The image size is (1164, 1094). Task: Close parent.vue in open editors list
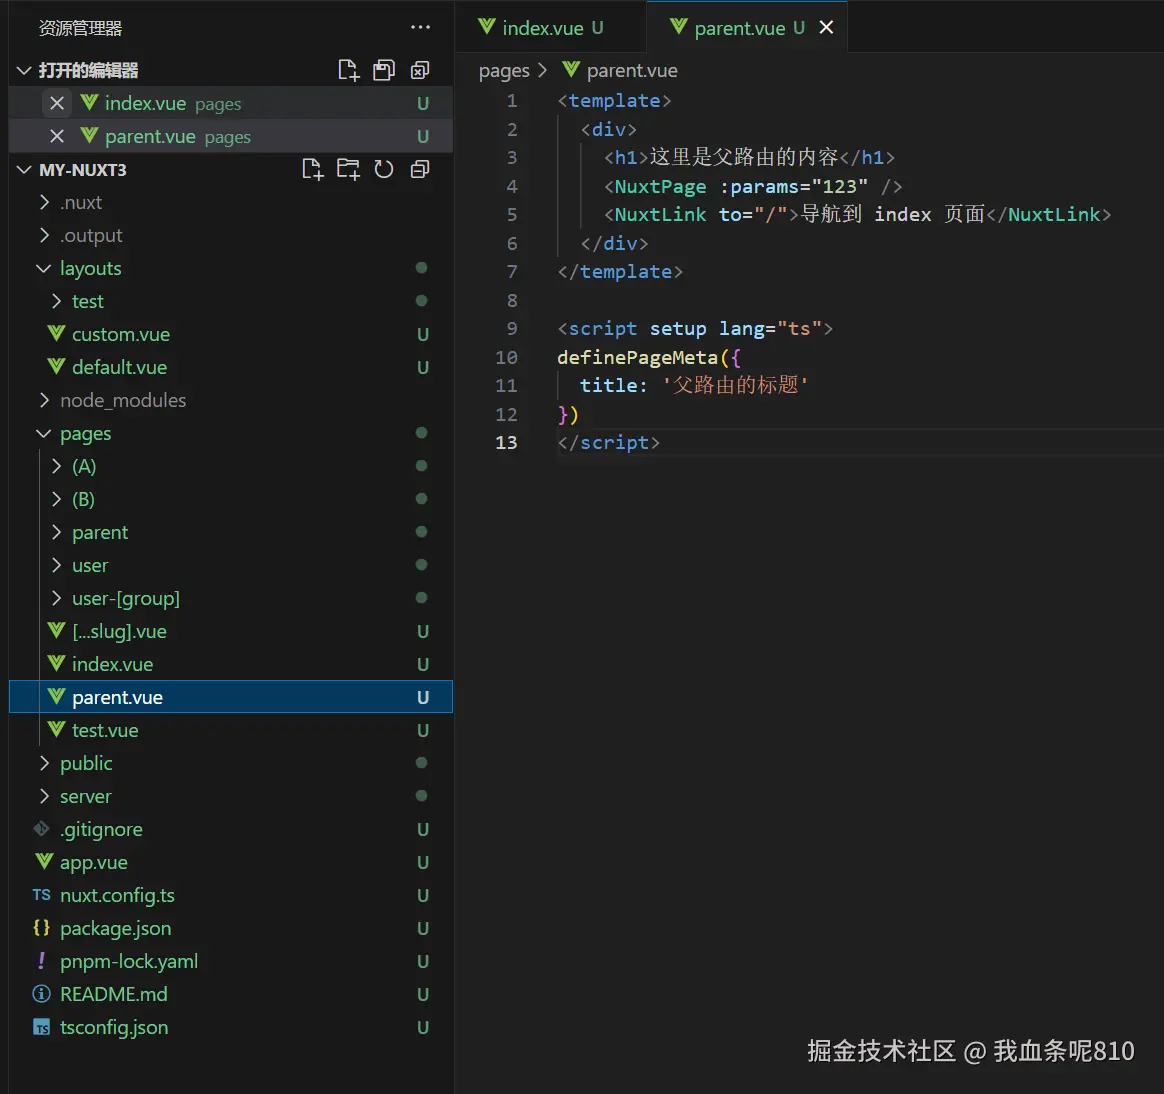click(57, 137)
